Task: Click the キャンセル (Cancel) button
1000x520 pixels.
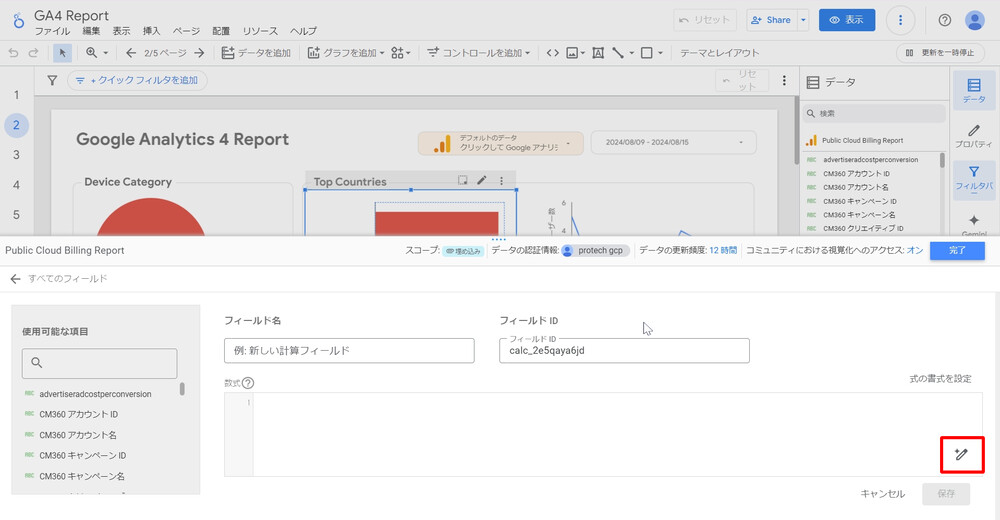Action: (882, 494)
